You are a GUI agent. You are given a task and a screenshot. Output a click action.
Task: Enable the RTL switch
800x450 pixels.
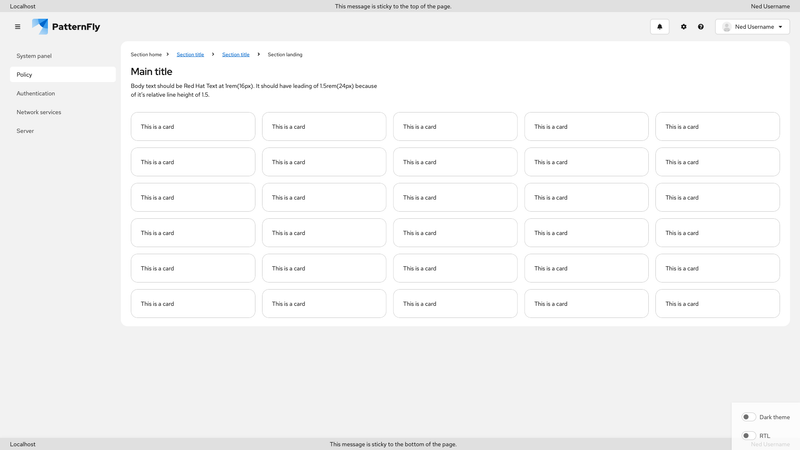[x=747, y=436]
